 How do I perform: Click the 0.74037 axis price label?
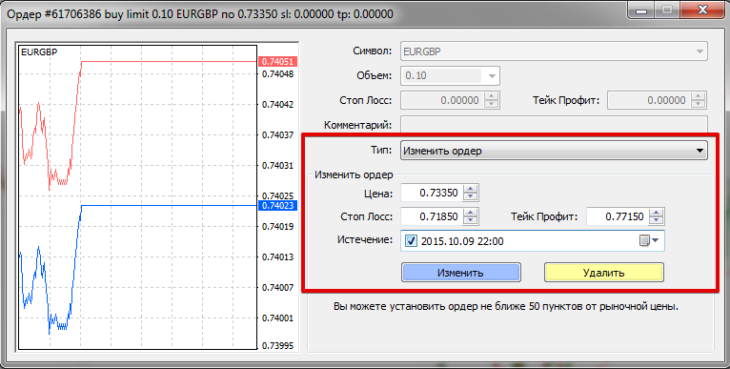[x=278, y=135]
